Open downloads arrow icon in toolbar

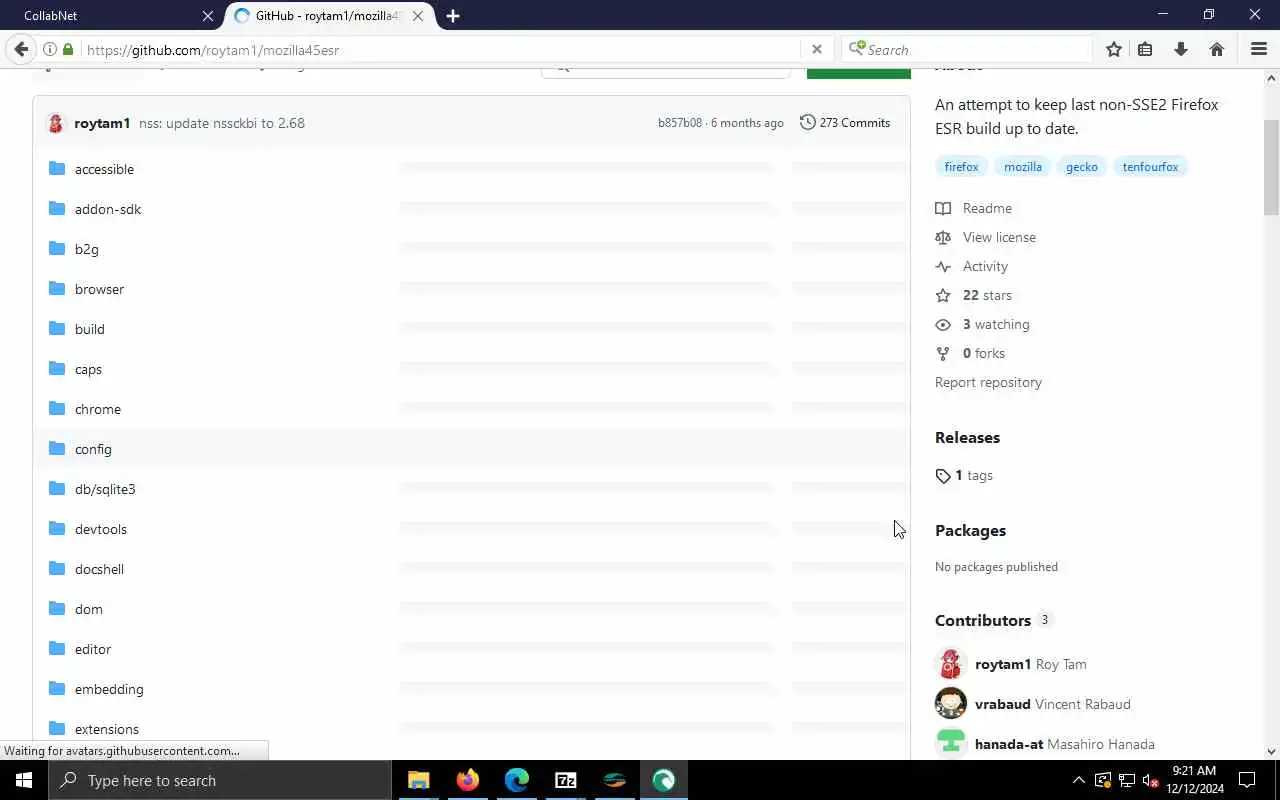point(1181,49)
